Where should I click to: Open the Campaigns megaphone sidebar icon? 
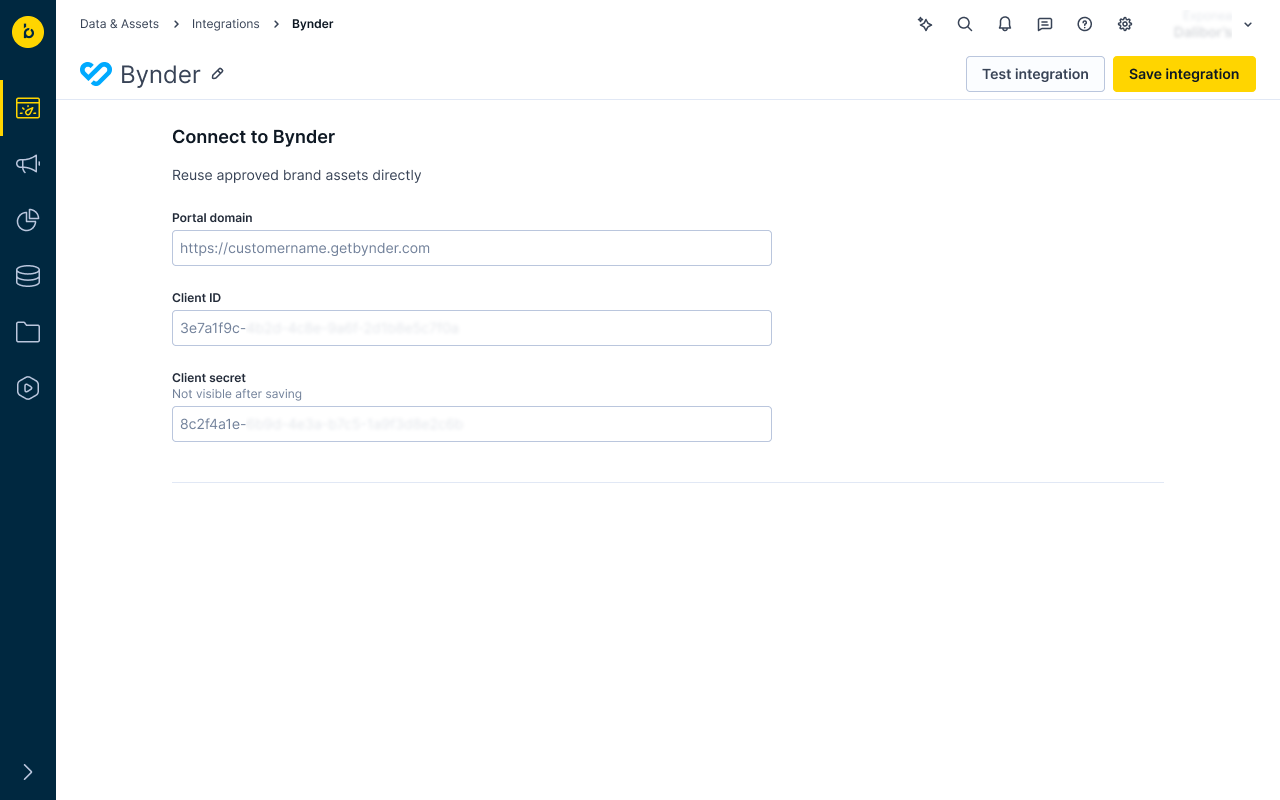click(28, 164)
